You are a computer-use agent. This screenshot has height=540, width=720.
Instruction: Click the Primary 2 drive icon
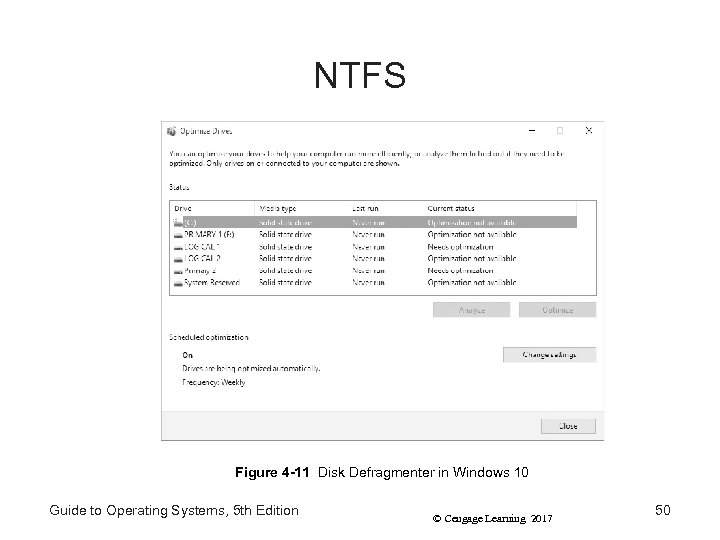(x=178, y=271)
